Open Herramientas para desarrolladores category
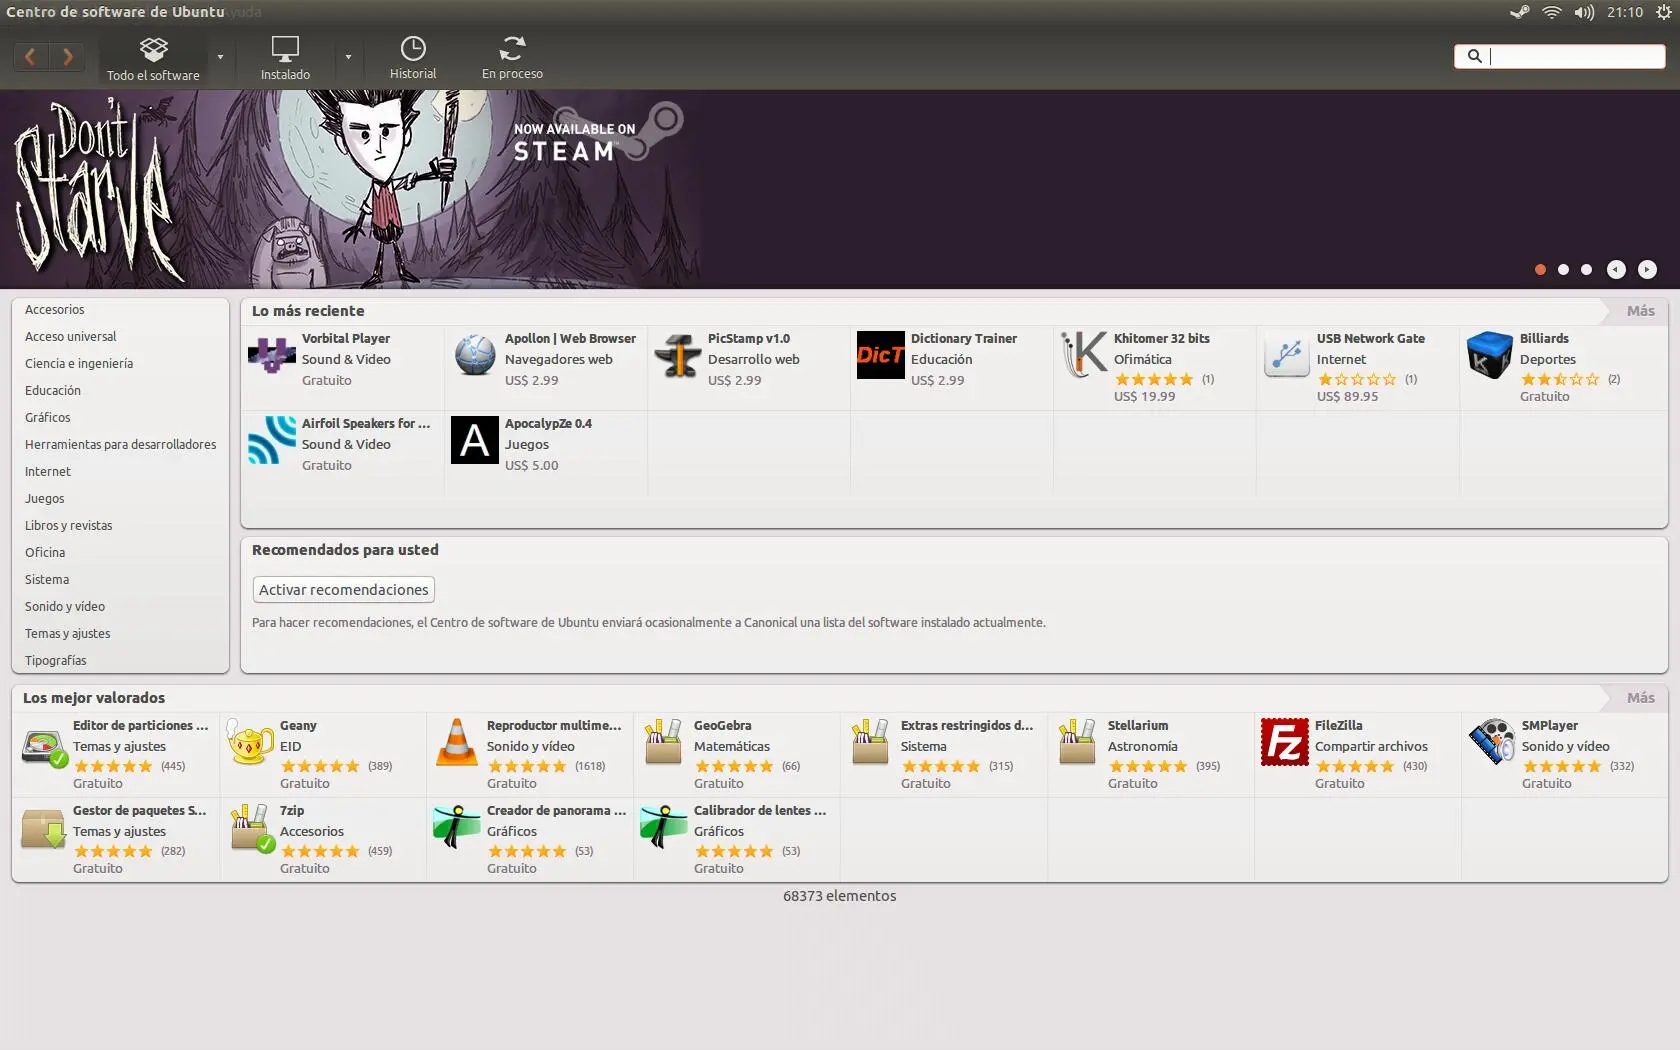The height and width of the screenshot is (1050, 1680). pyautogui.click(x=121, y=445)
